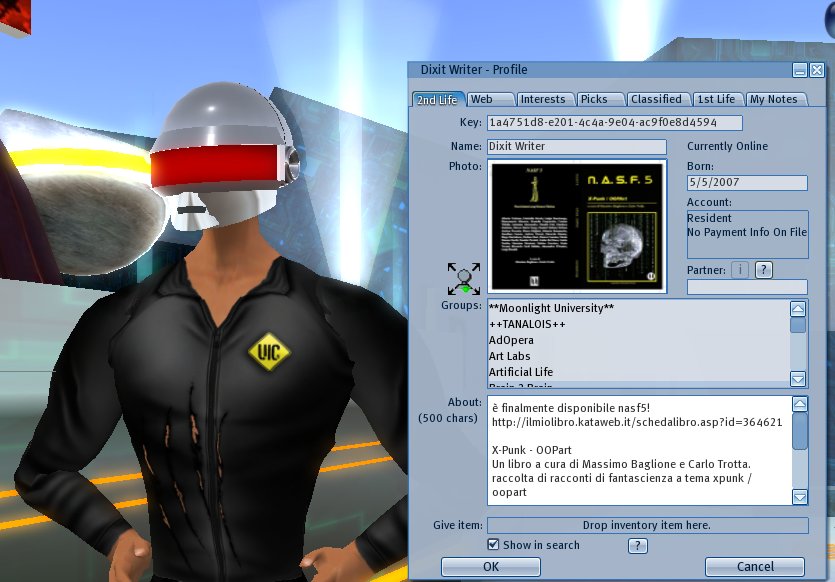This screenshot has width=835, height=582.
Task: Click the 'No Payment Info On File' text
Action: click(x=747, y=232)
